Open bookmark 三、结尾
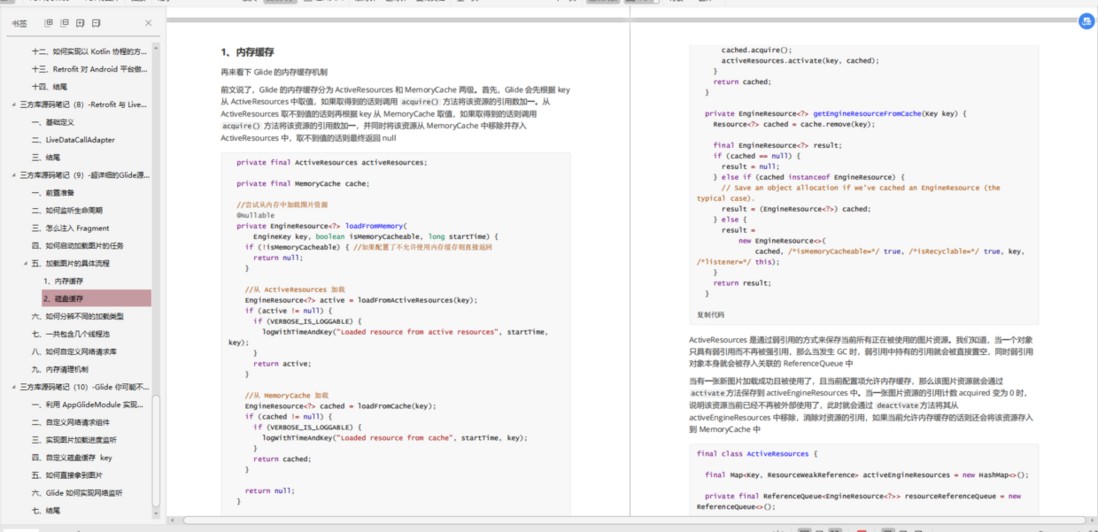 tap(45, 158)
